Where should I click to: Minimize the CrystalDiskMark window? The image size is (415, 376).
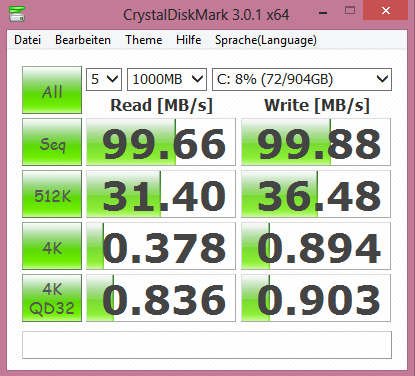point(323,13)
